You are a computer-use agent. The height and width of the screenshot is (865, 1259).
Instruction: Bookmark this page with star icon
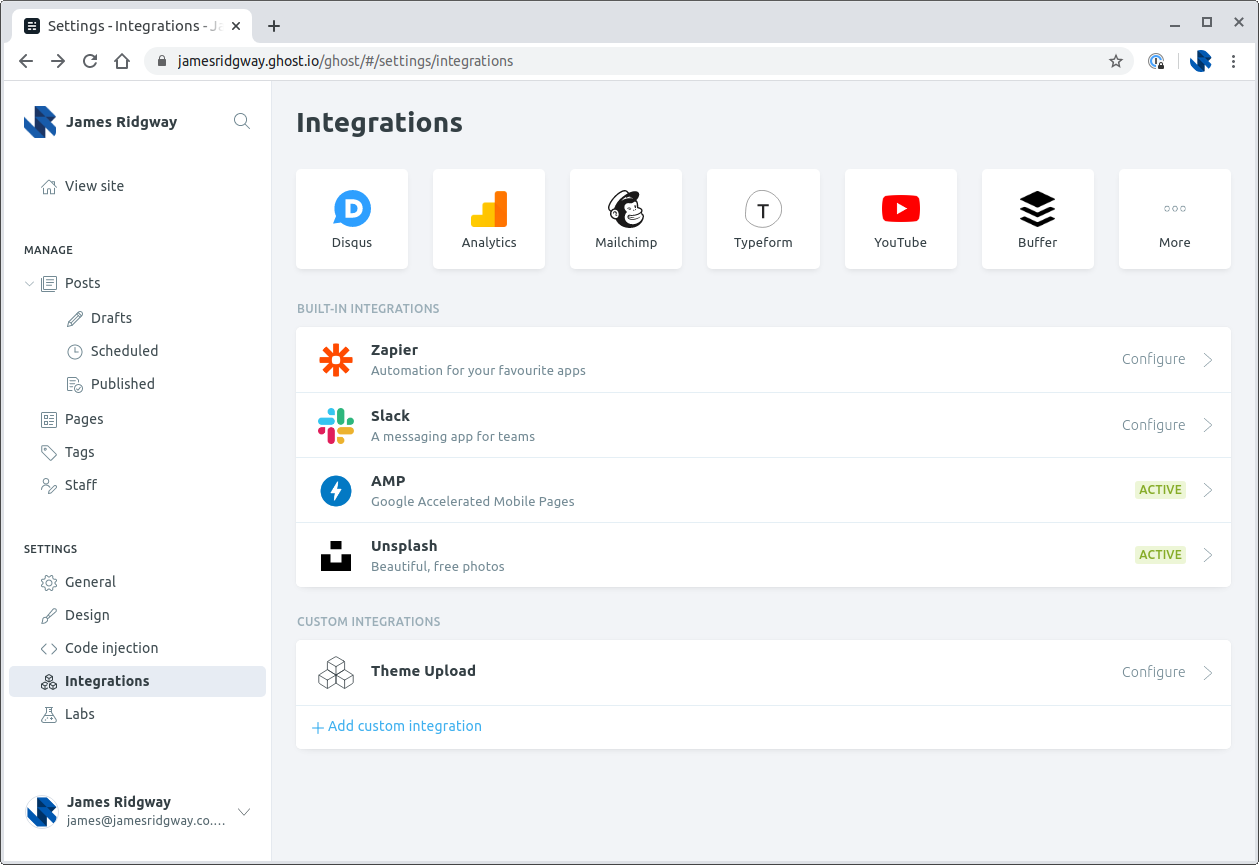[x=1116, y=61]
